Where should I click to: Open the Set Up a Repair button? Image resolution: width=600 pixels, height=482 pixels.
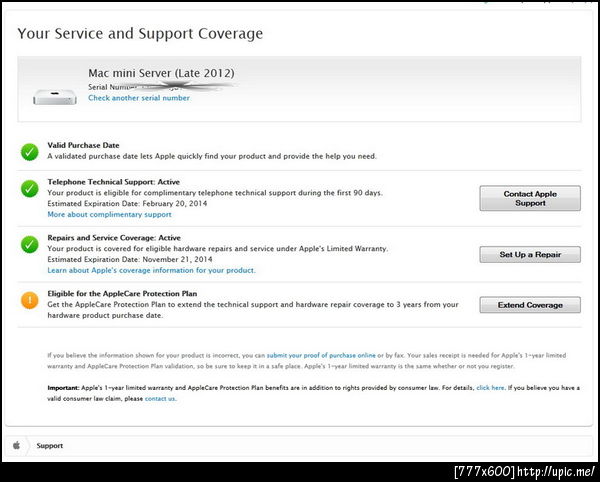tap(530, 254)
